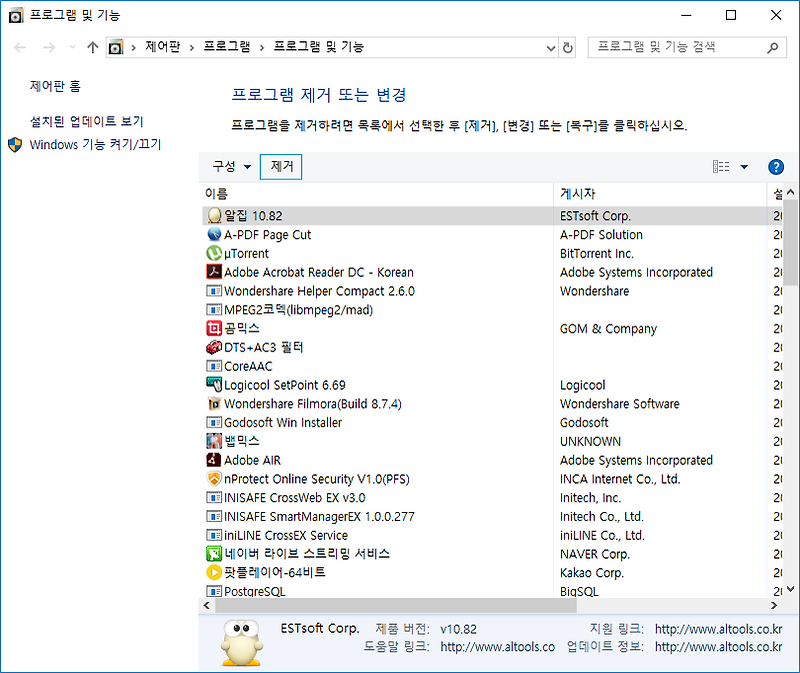Screen dimensions: 800x673
Task: Click the iniLINE CrossEX Service icon
Action: tap(214, 535)
